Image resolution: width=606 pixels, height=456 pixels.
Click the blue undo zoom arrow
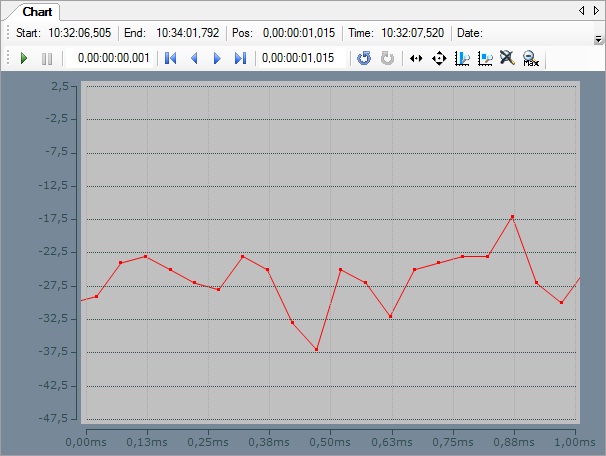point(364,58)
